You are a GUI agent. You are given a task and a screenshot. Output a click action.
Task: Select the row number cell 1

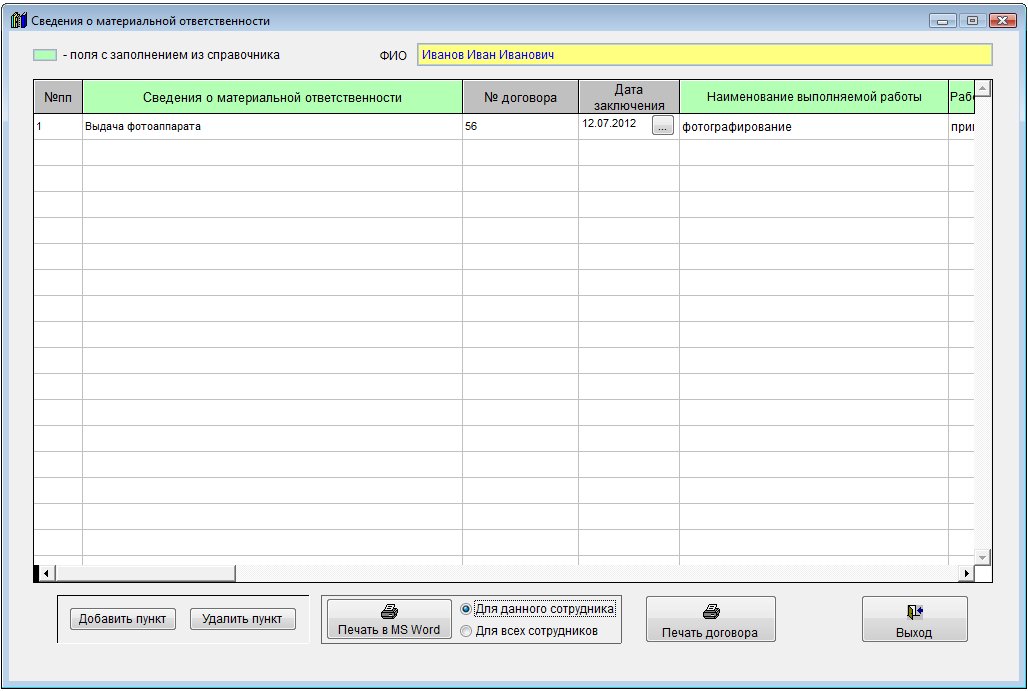click(58, 127)
